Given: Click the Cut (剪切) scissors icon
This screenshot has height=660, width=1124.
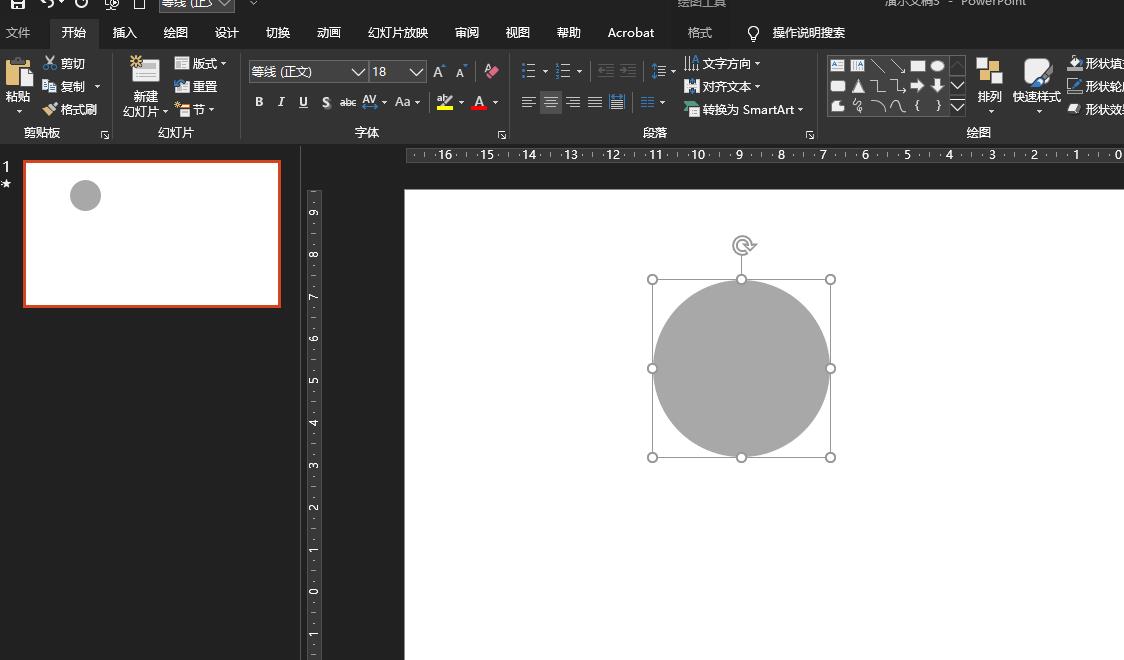Looking at the screenshot, I should pos(50,63).
